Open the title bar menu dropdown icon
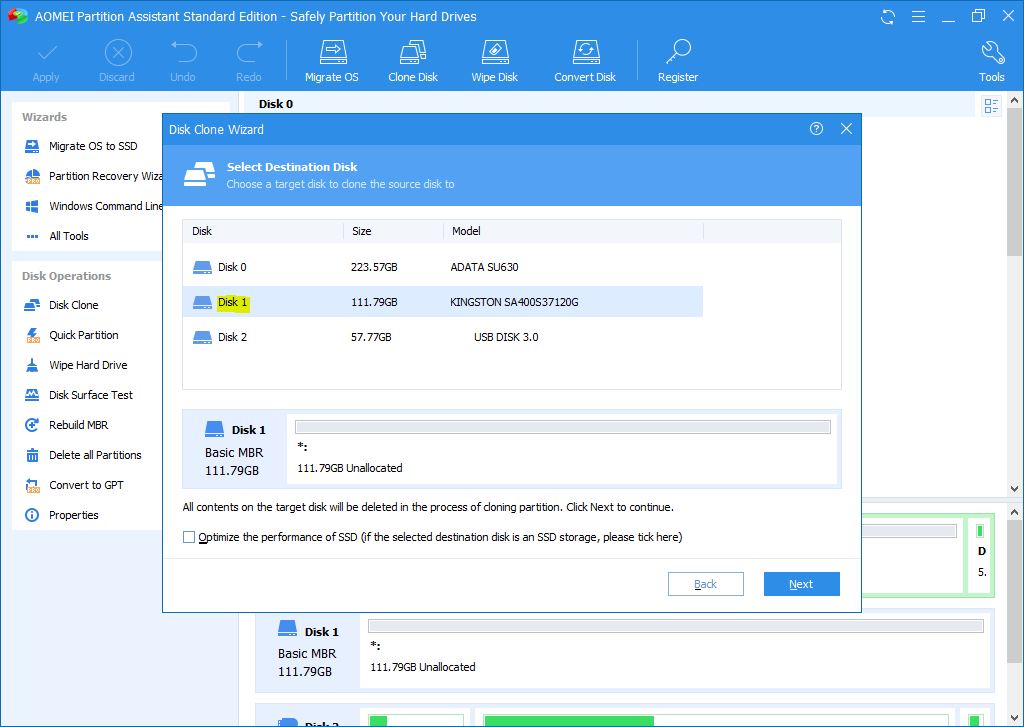Viewport: 1024px width, 727px height. [x=916, y=16]
